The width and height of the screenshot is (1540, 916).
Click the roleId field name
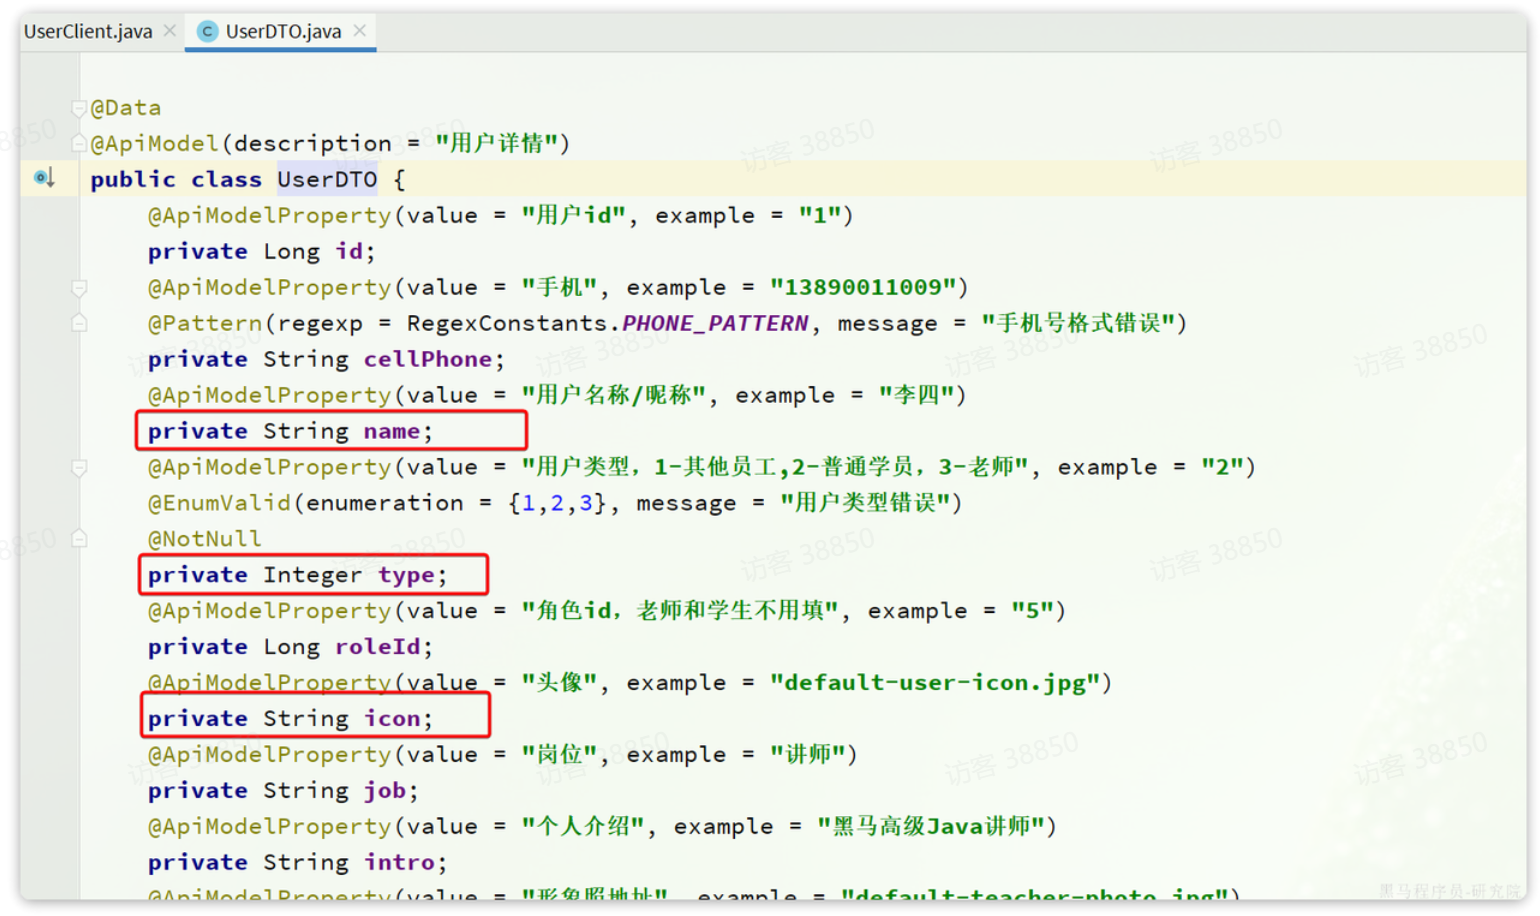[377, 647]
